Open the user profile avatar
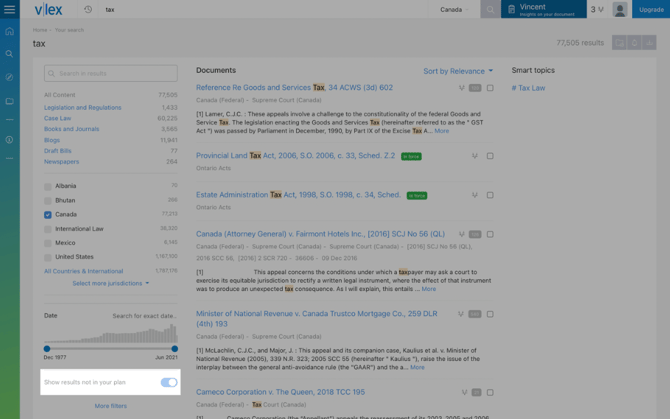Screen dimensions: 670x419 (620, 9)
